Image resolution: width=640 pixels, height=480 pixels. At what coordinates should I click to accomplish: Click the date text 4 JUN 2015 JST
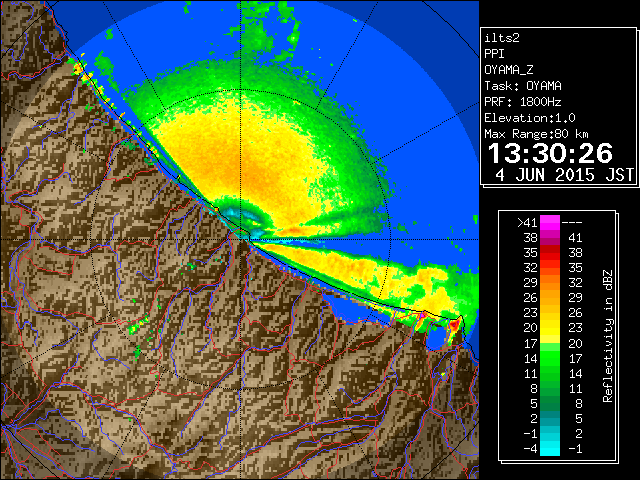(564, 175)
